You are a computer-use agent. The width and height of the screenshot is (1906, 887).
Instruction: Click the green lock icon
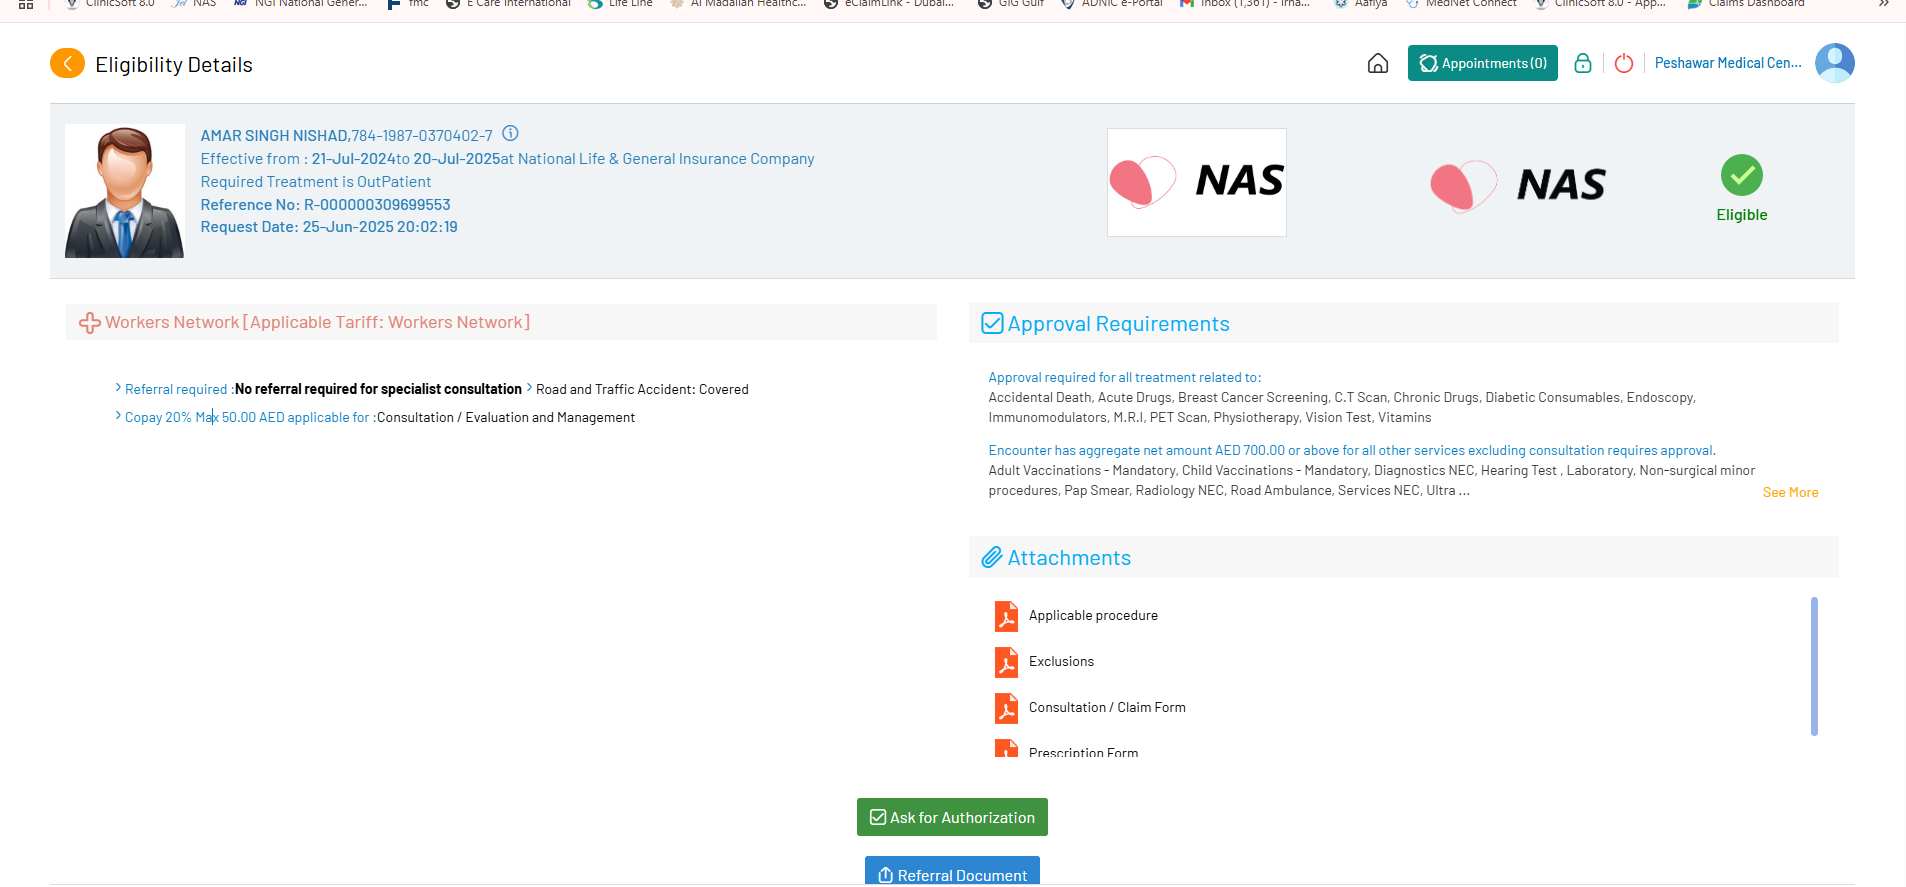point(1583,64)
